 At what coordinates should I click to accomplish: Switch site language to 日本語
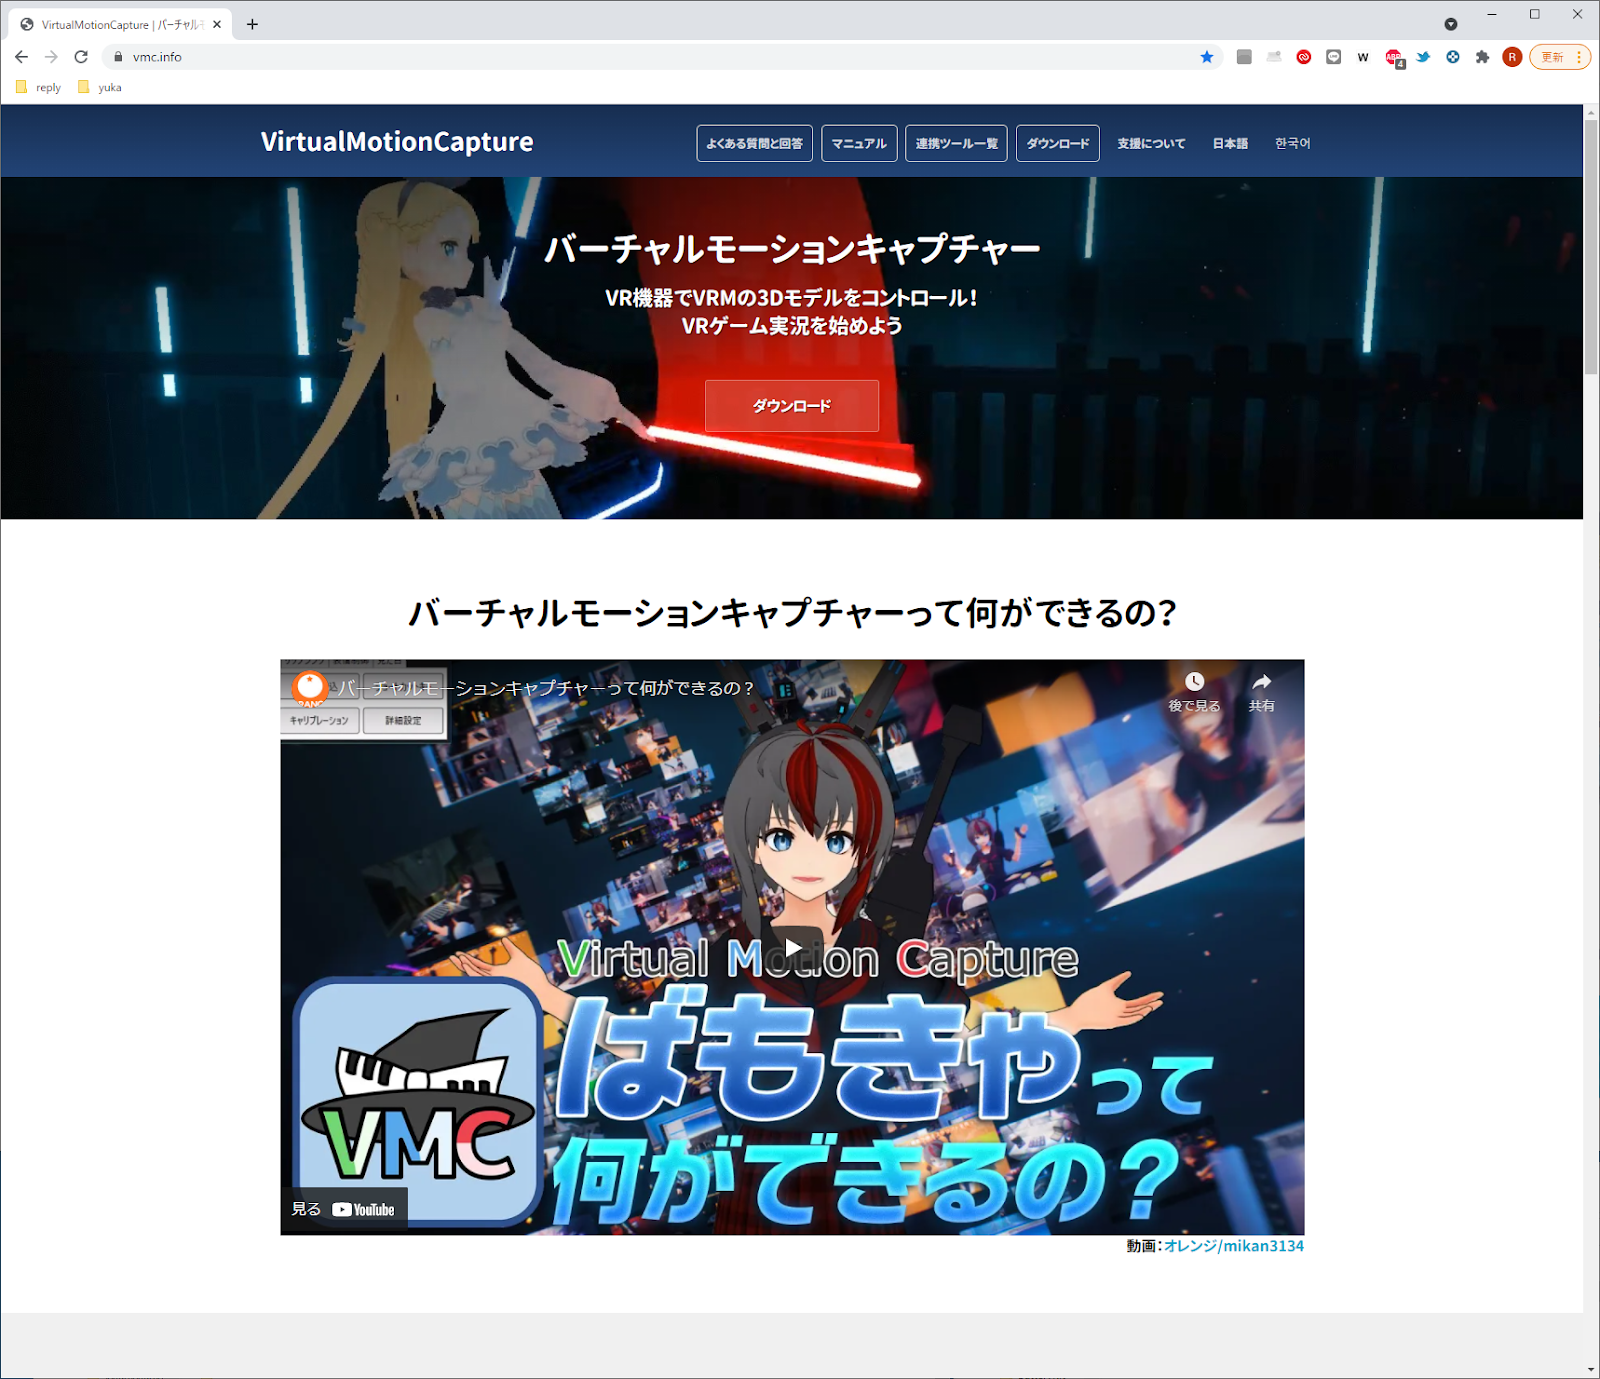pos(1230,143)
